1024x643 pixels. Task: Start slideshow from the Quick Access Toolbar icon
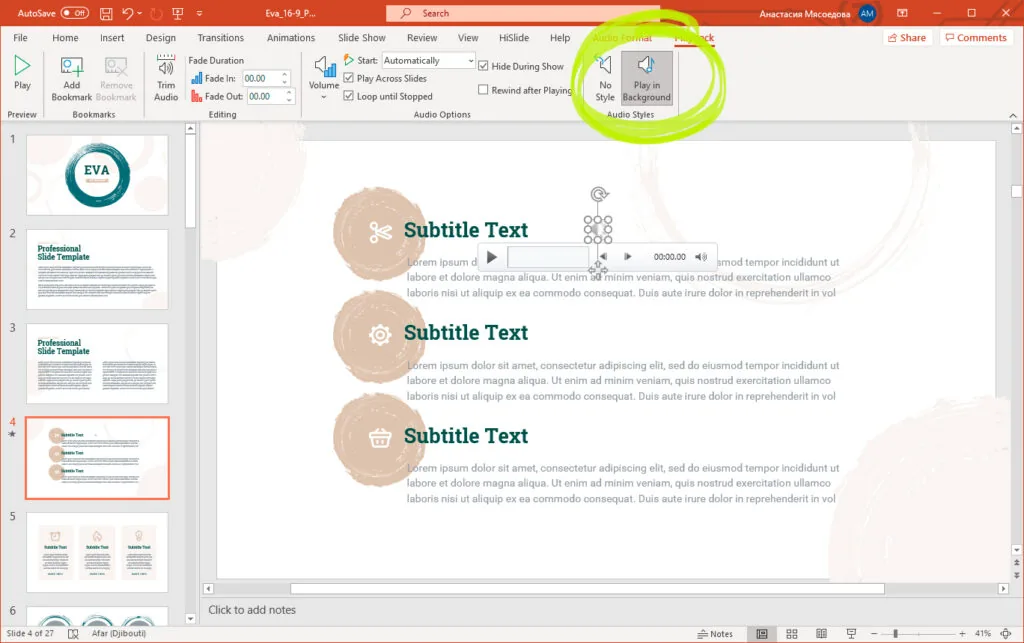click(177, 13)
